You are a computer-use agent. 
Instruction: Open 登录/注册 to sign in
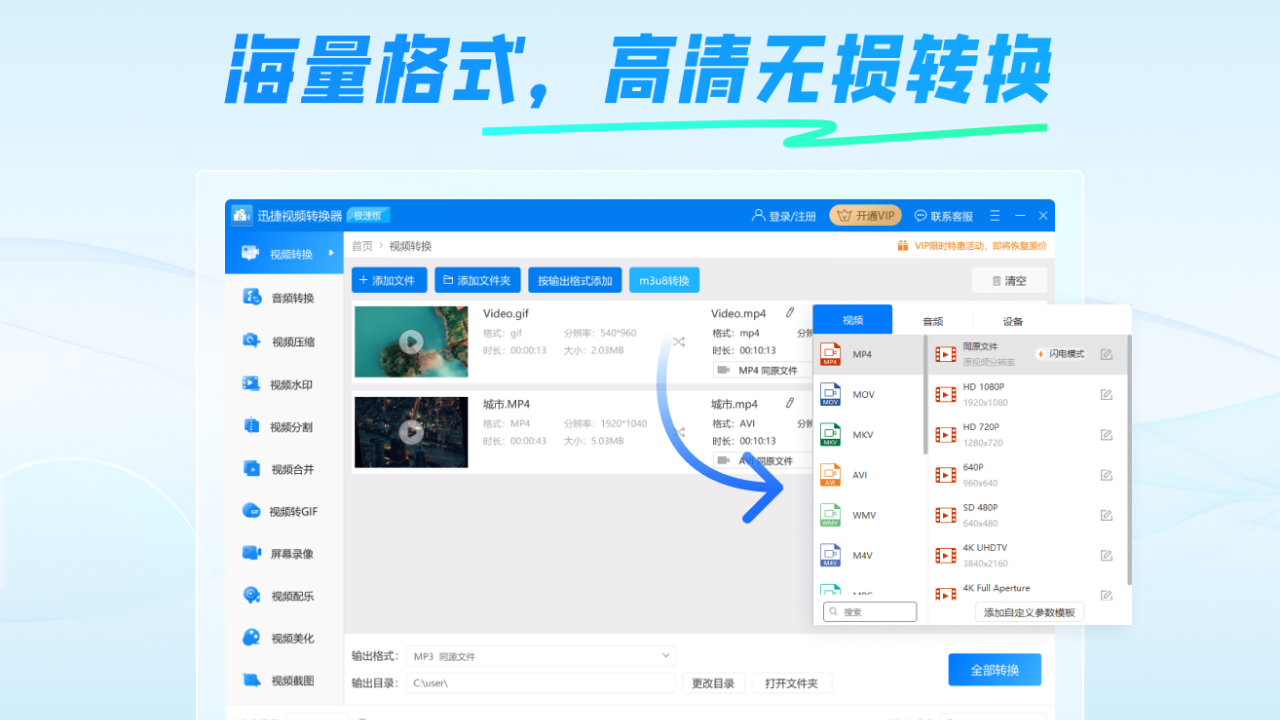783,215
